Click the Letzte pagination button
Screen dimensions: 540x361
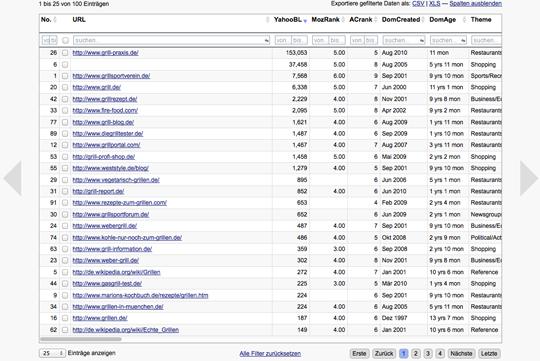pyautogui.click(x=489, y=353)
